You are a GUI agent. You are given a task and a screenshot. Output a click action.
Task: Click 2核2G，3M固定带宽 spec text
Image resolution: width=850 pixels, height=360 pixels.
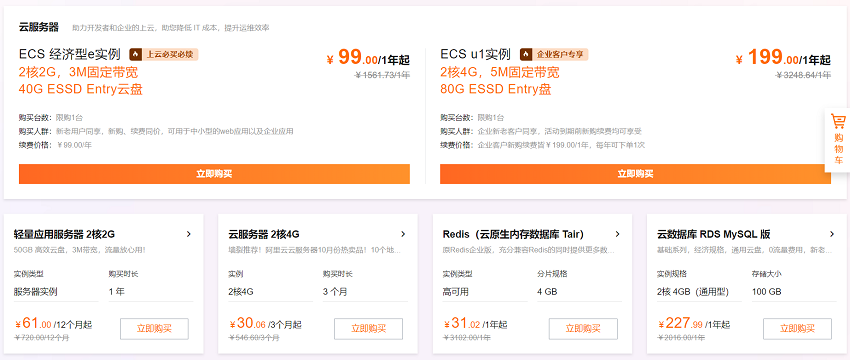click(x=79, y=72)
